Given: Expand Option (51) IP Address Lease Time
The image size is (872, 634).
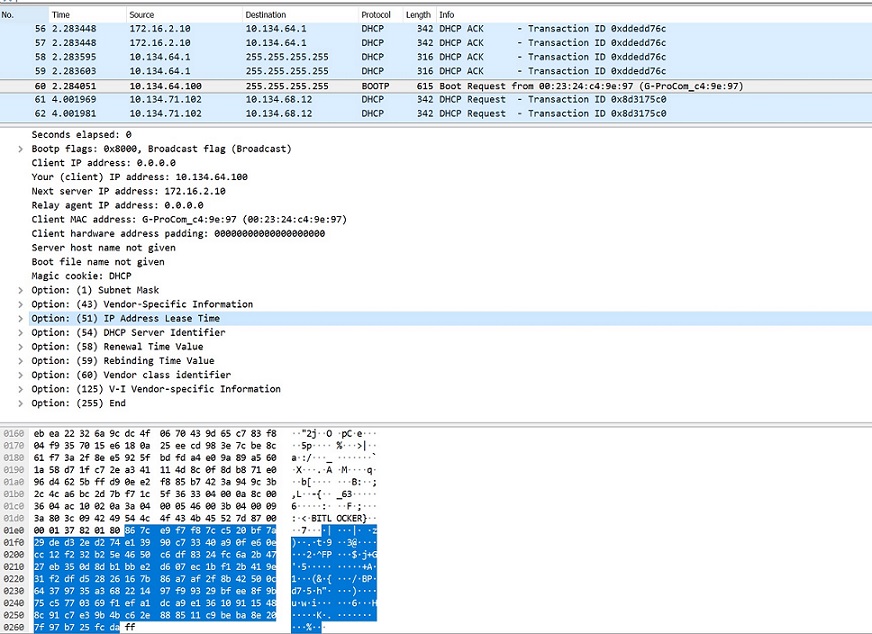Looking at the screenshot, I should 20,318.
